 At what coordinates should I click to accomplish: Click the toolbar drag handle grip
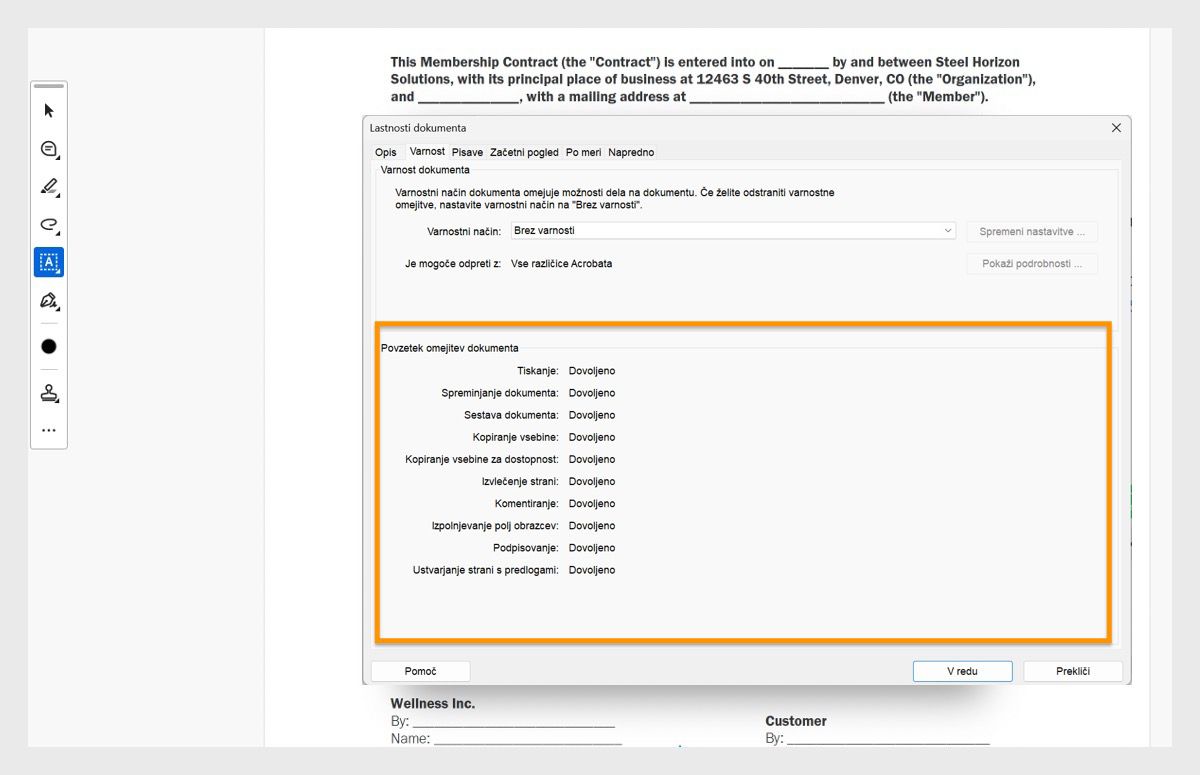pos(49,86)
